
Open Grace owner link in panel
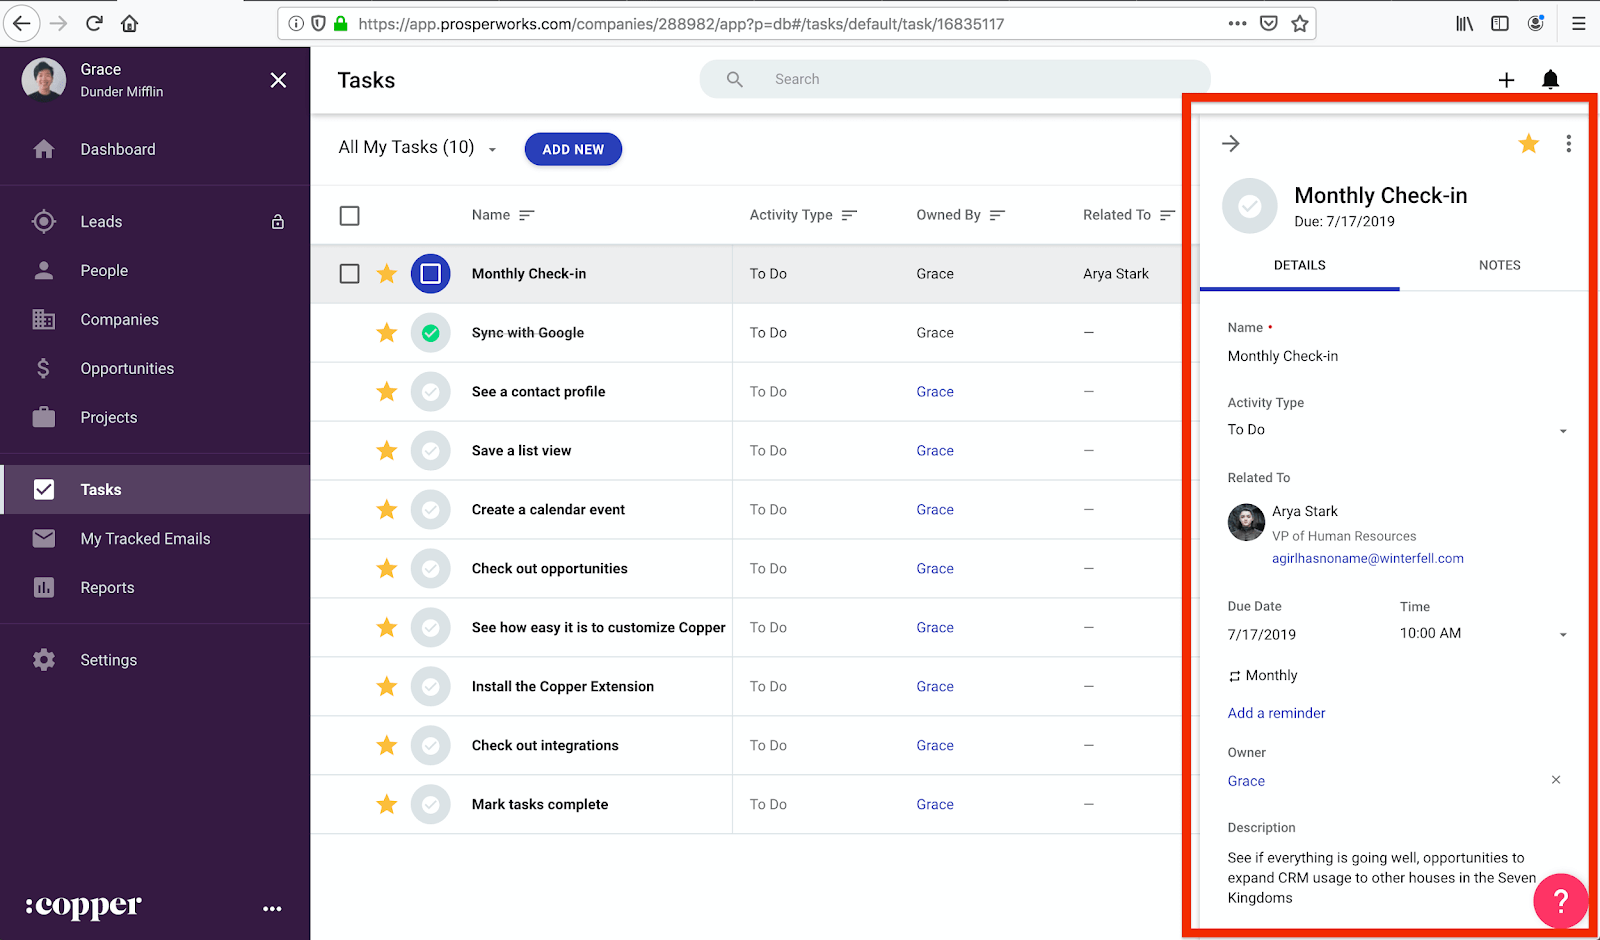[1246, 781]
